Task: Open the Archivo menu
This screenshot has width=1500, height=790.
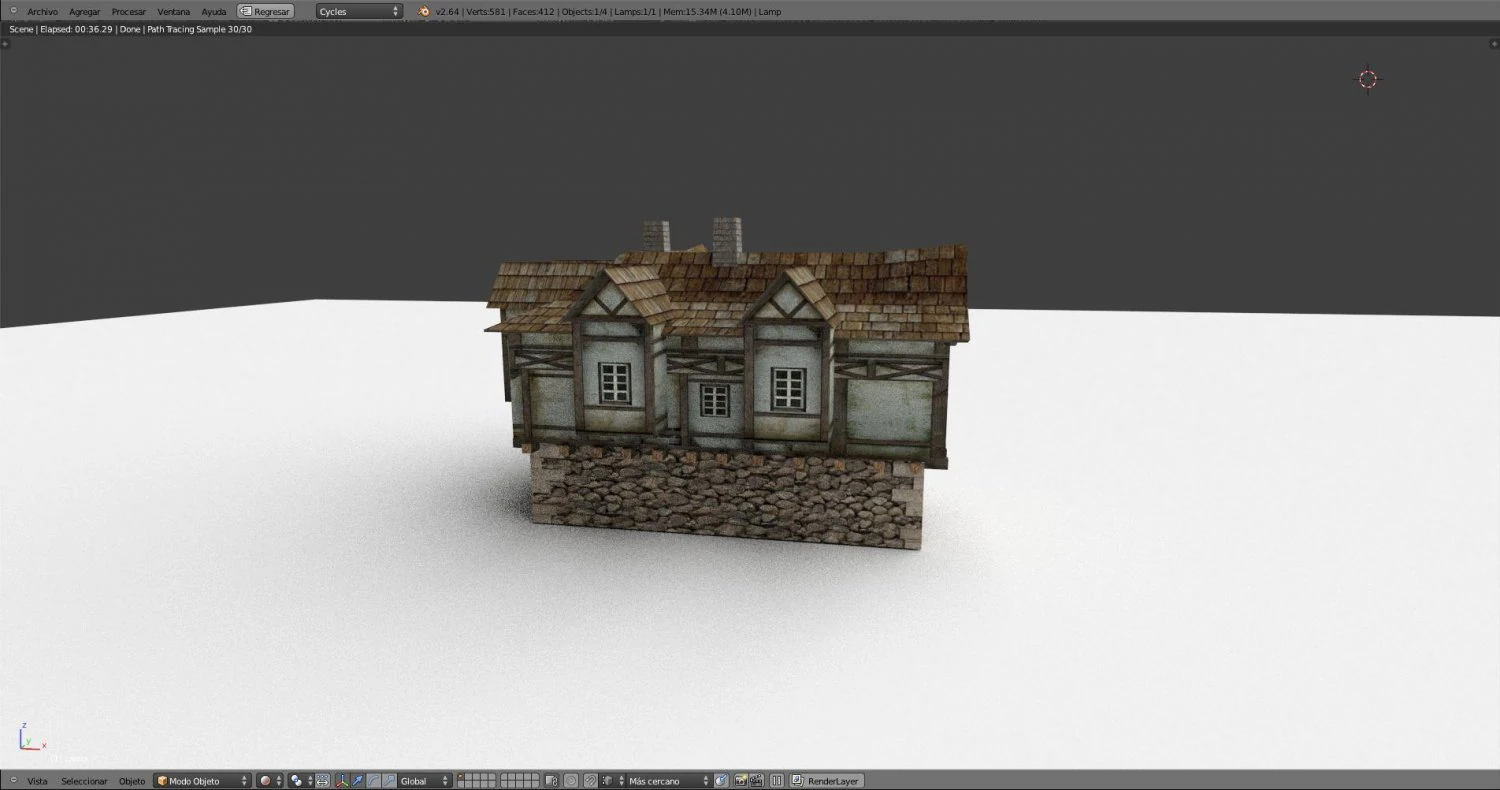Action: click(42, 11)
